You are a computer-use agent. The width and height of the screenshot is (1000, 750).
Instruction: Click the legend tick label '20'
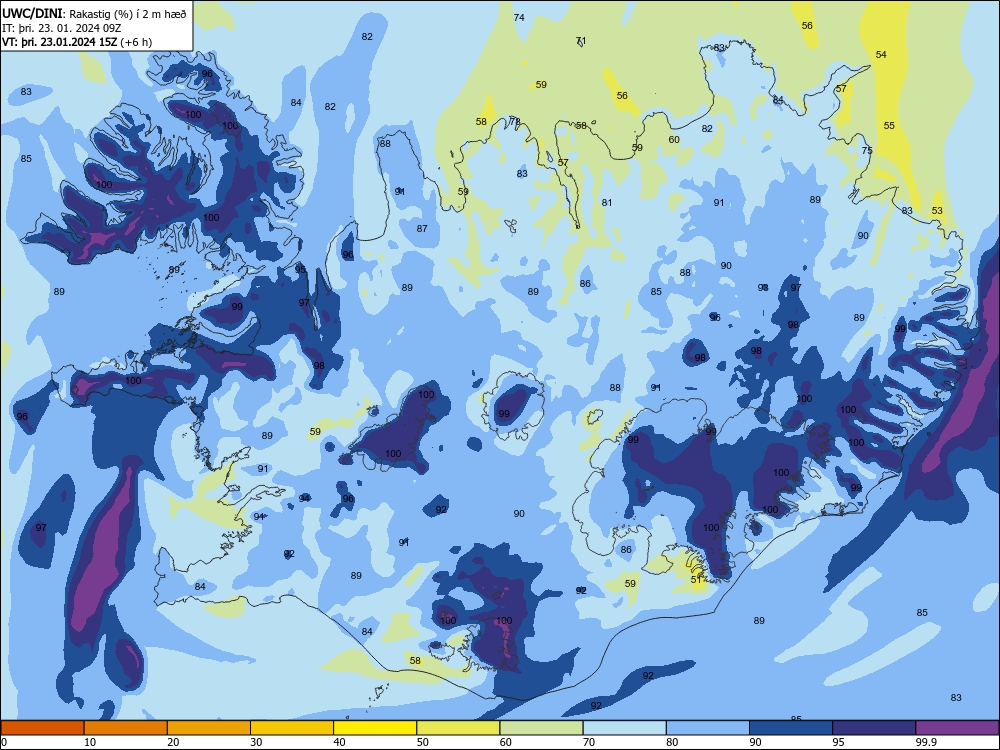(x=173, y=742)
